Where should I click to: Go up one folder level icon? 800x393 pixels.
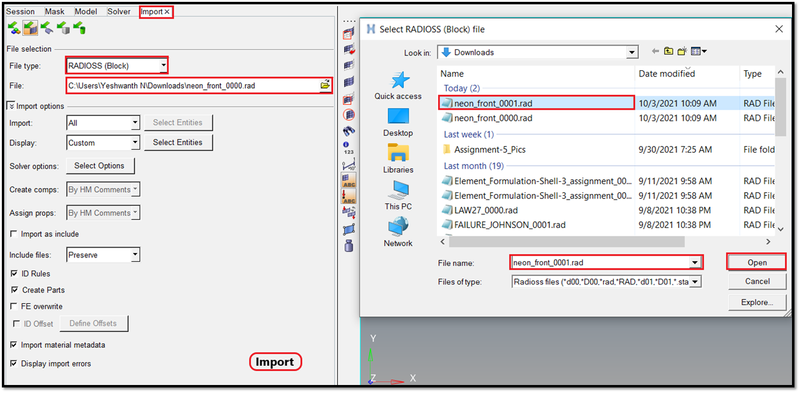coord(669,51)
